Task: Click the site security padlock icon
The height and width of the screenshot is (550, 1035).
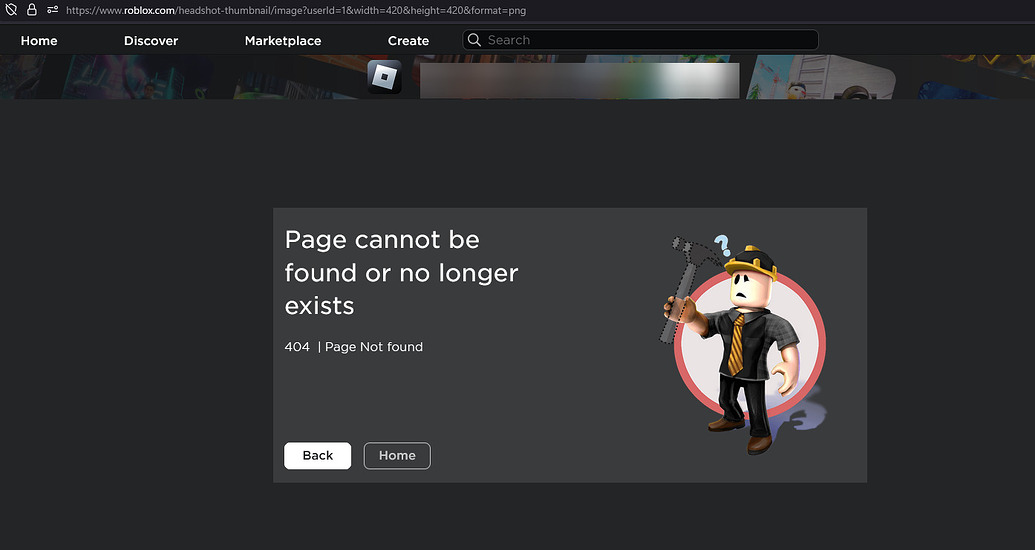Action: tap(31, 10)
